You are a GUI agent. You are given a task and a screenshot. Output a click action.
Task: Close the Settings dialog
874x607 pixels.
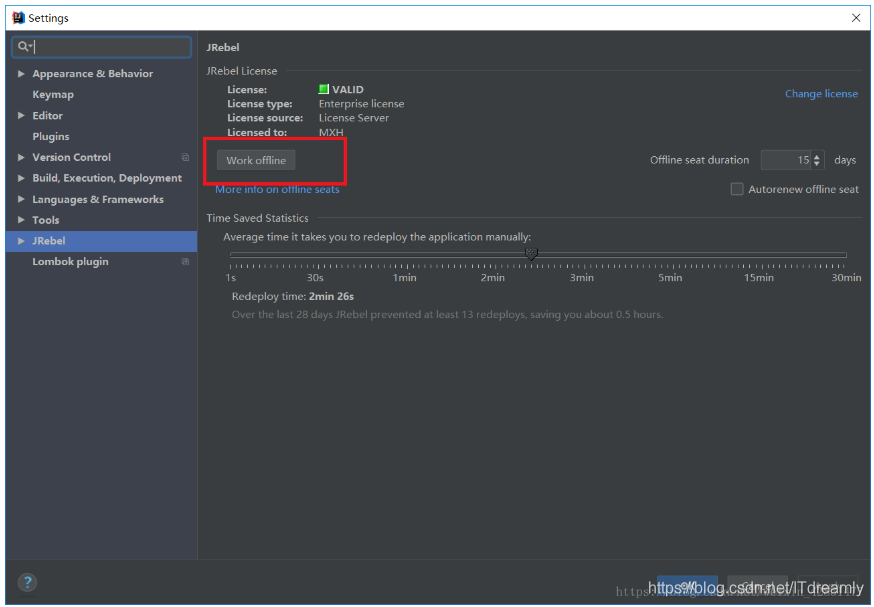tap(856, 18)
